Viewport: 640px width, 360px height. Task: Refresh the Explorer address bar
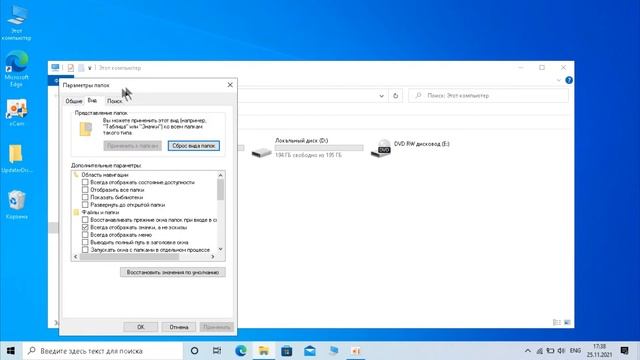[396, 96]
